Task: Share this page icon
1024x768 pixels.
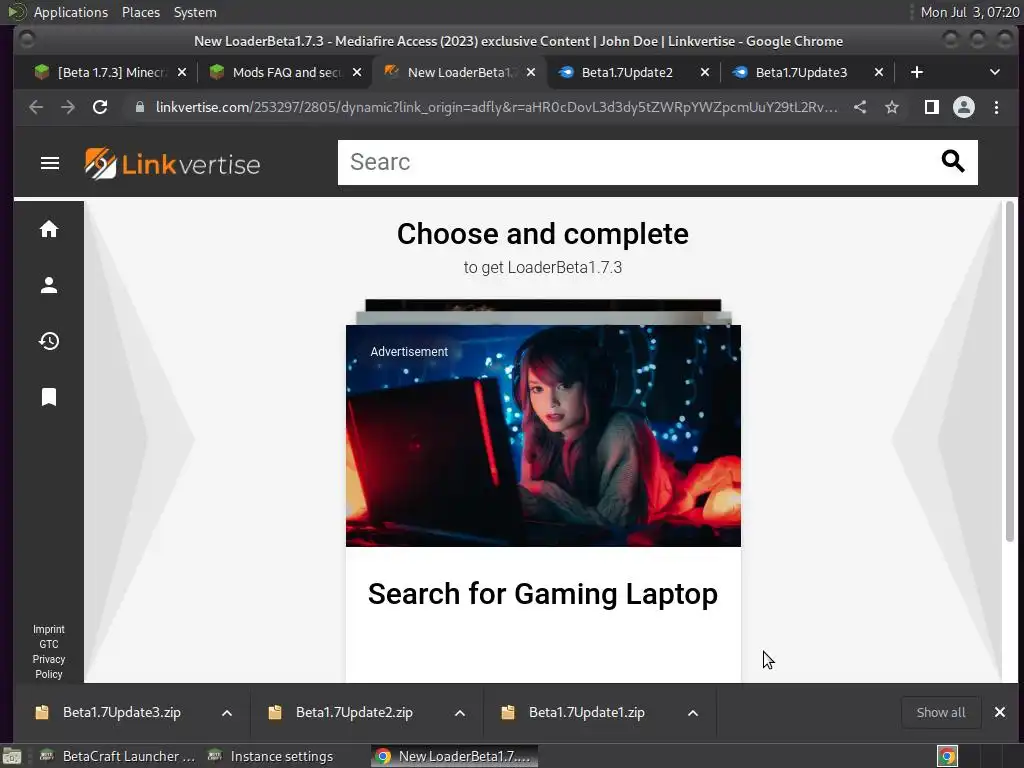Action: (860, 107)
